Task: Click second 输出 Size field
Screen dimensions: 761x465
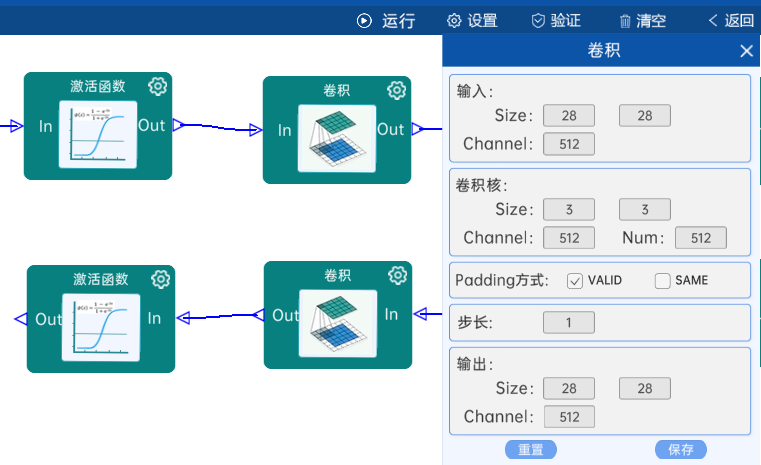Action: coord(645,388)
